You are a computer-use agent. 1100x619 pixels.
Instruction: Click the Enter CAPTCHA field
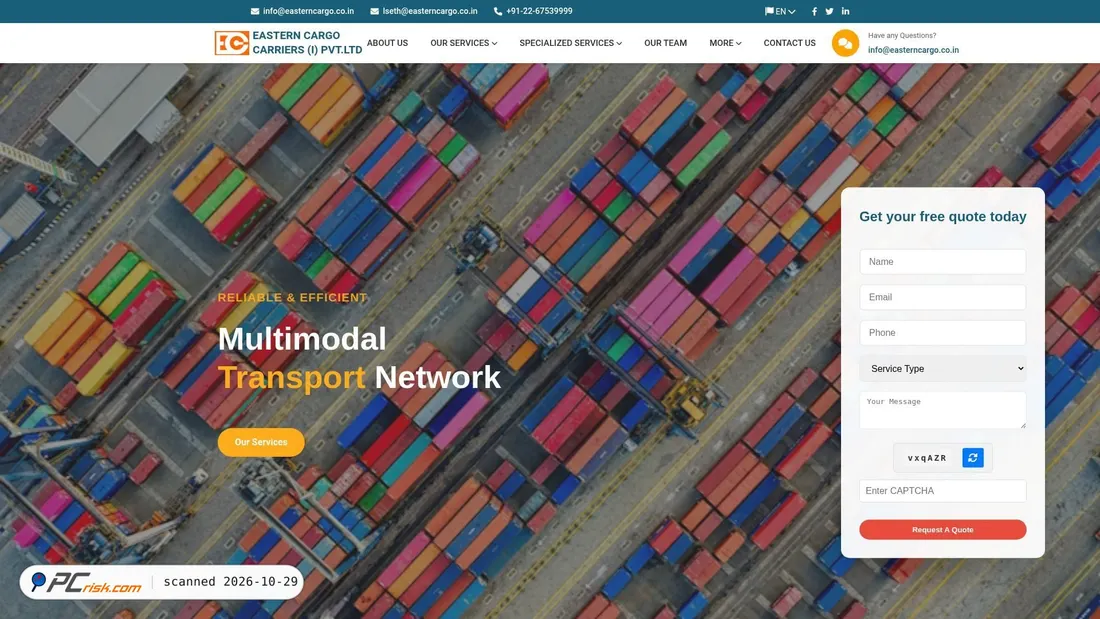943,491
